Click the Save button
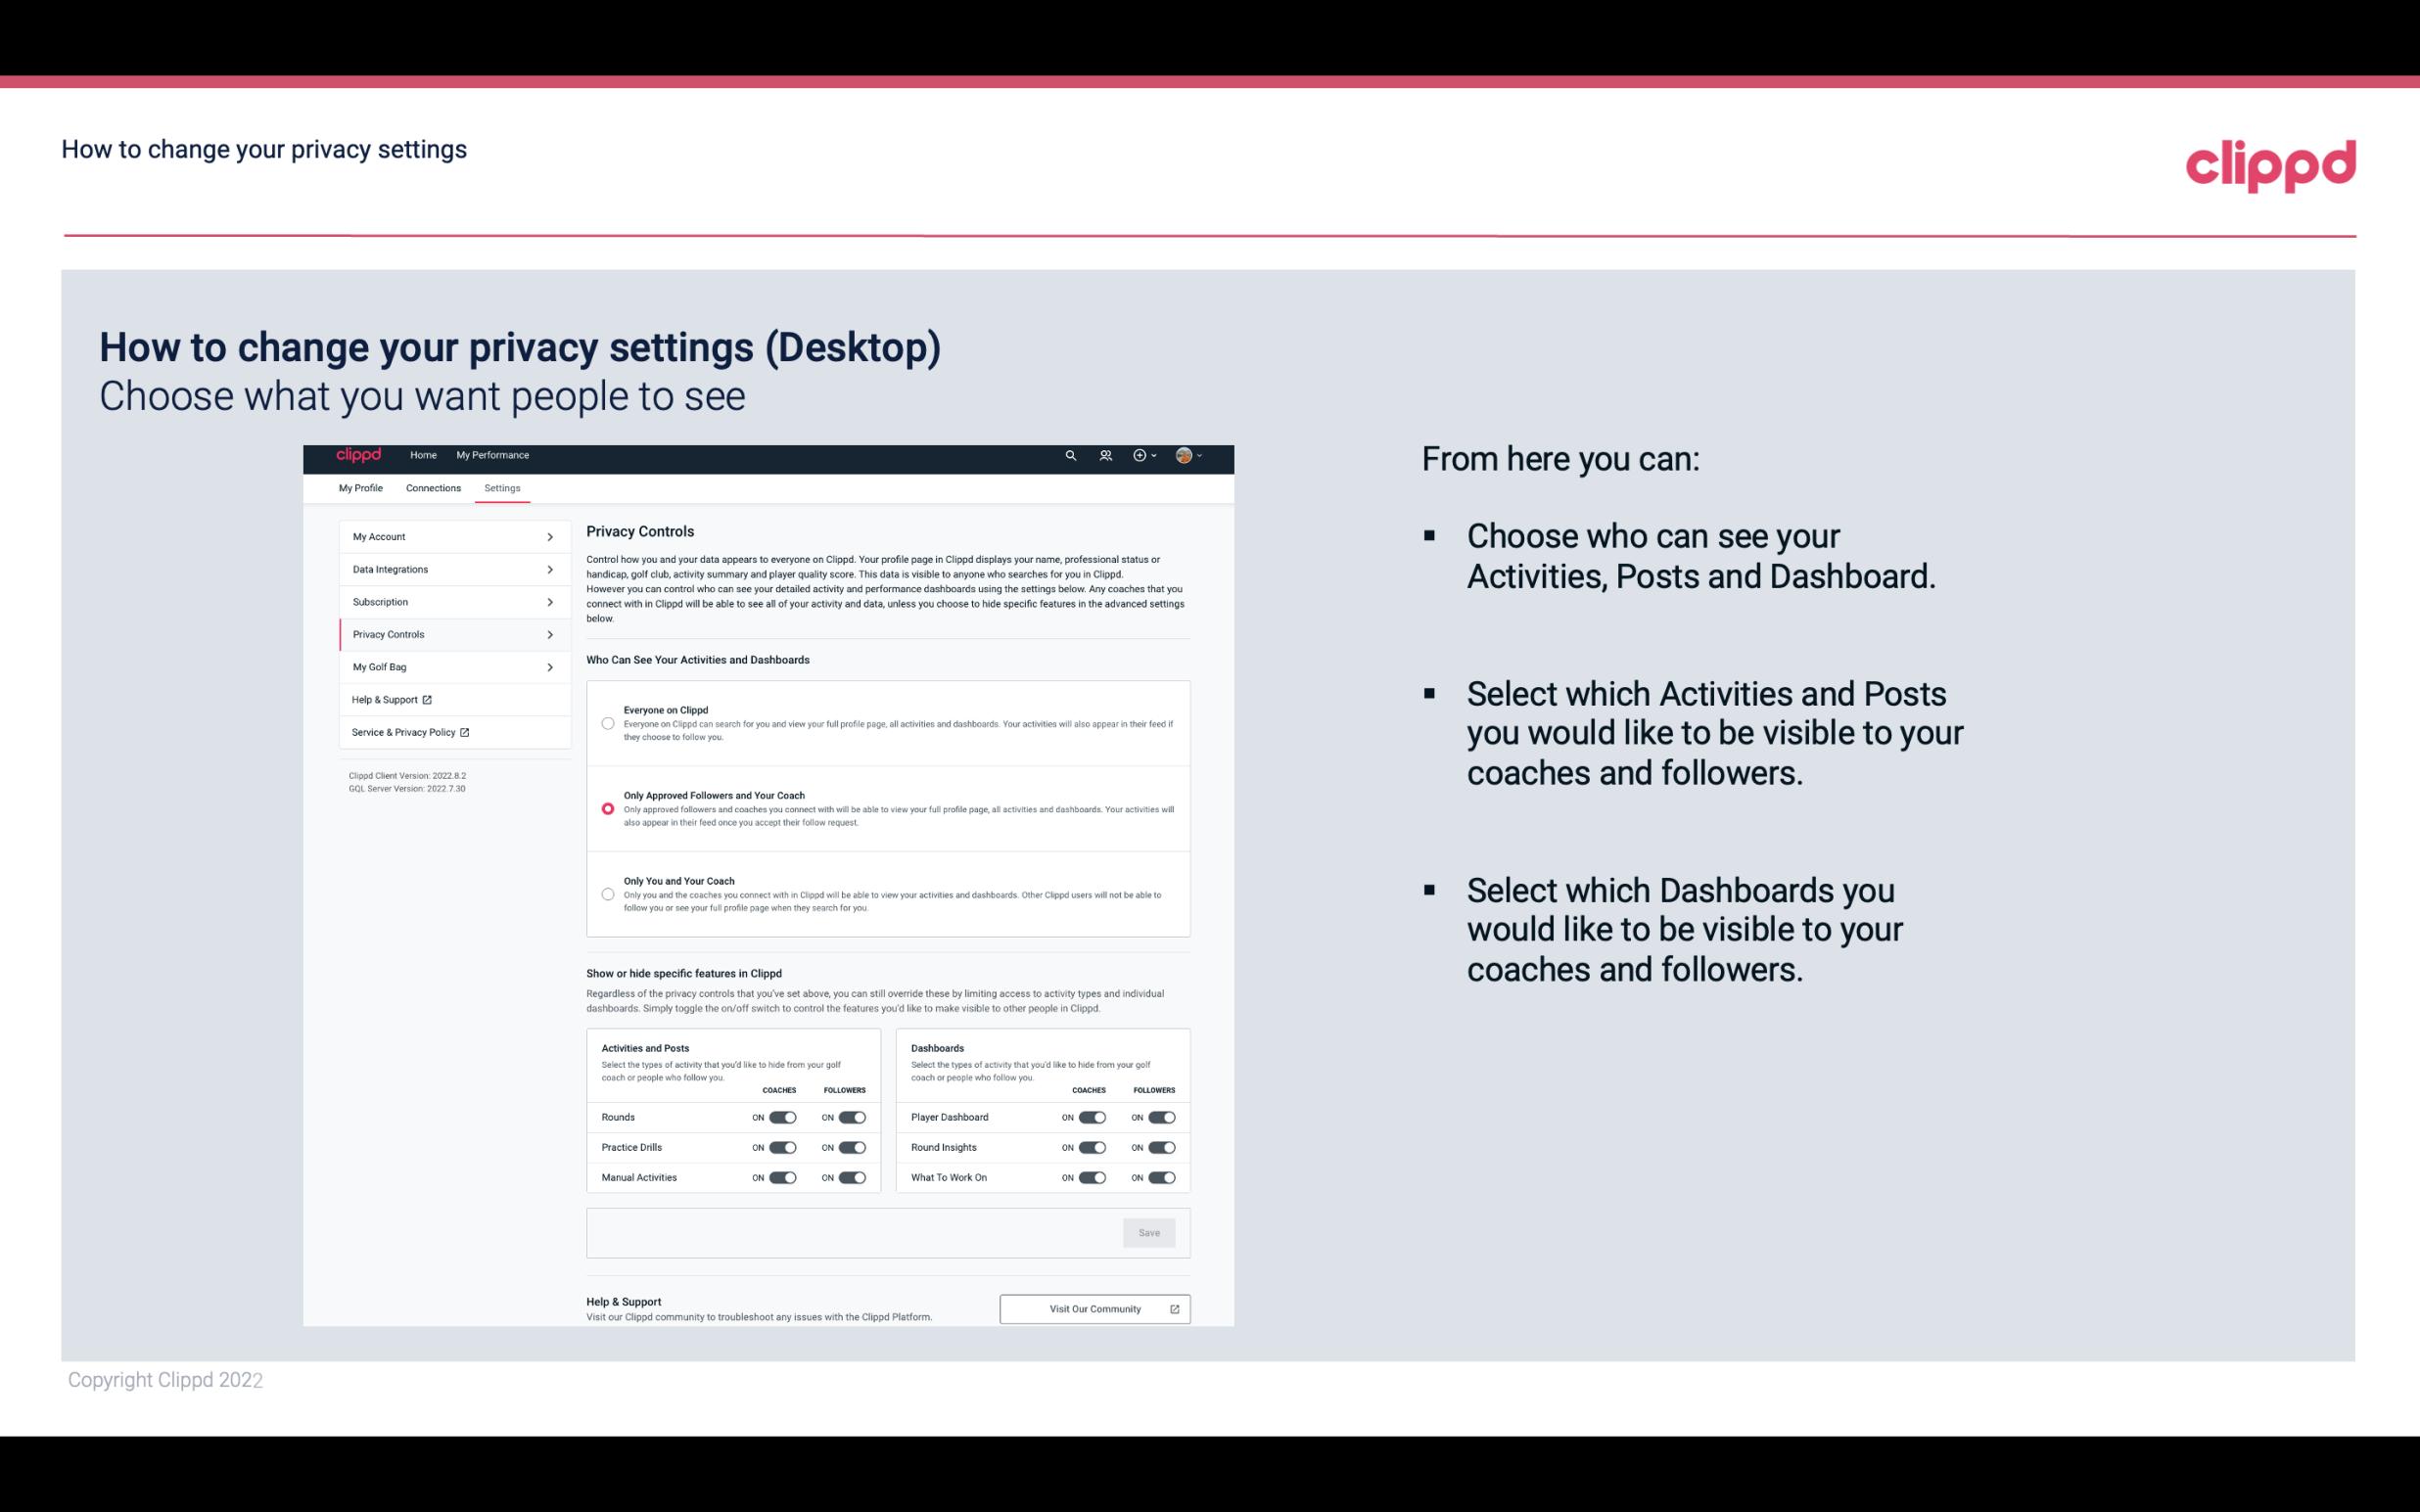Screen dimensions: 2420x1512 coord(1150,1233)
